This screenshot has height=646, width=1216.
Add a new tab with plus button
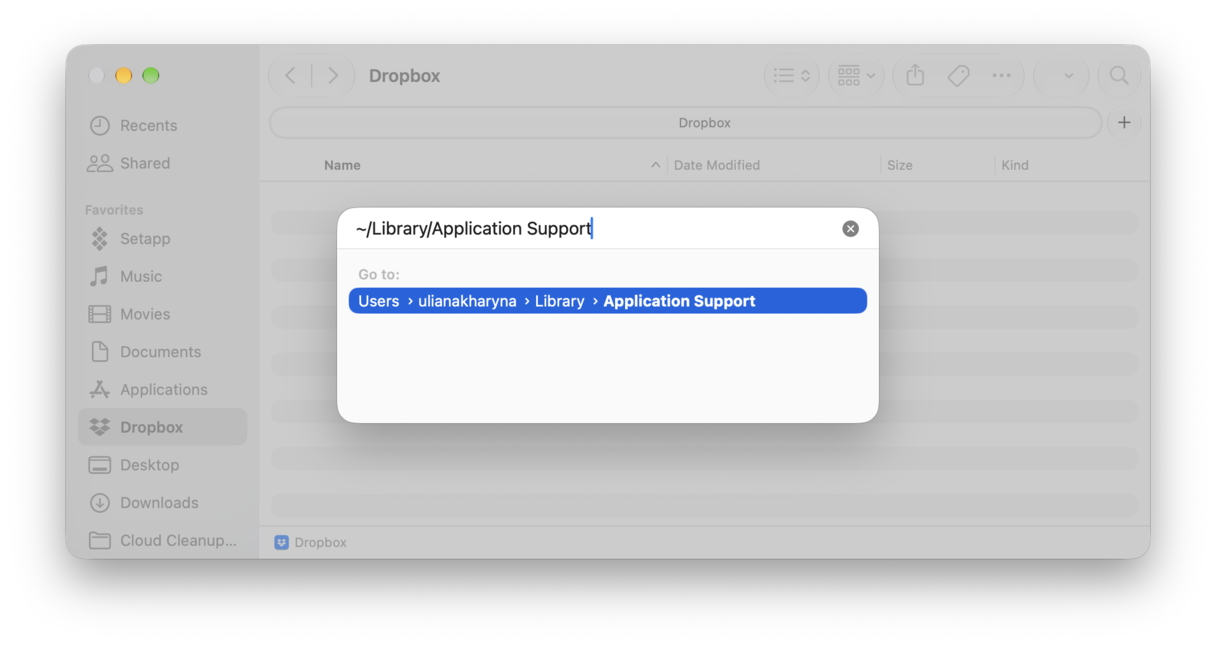coord(1124,123)
